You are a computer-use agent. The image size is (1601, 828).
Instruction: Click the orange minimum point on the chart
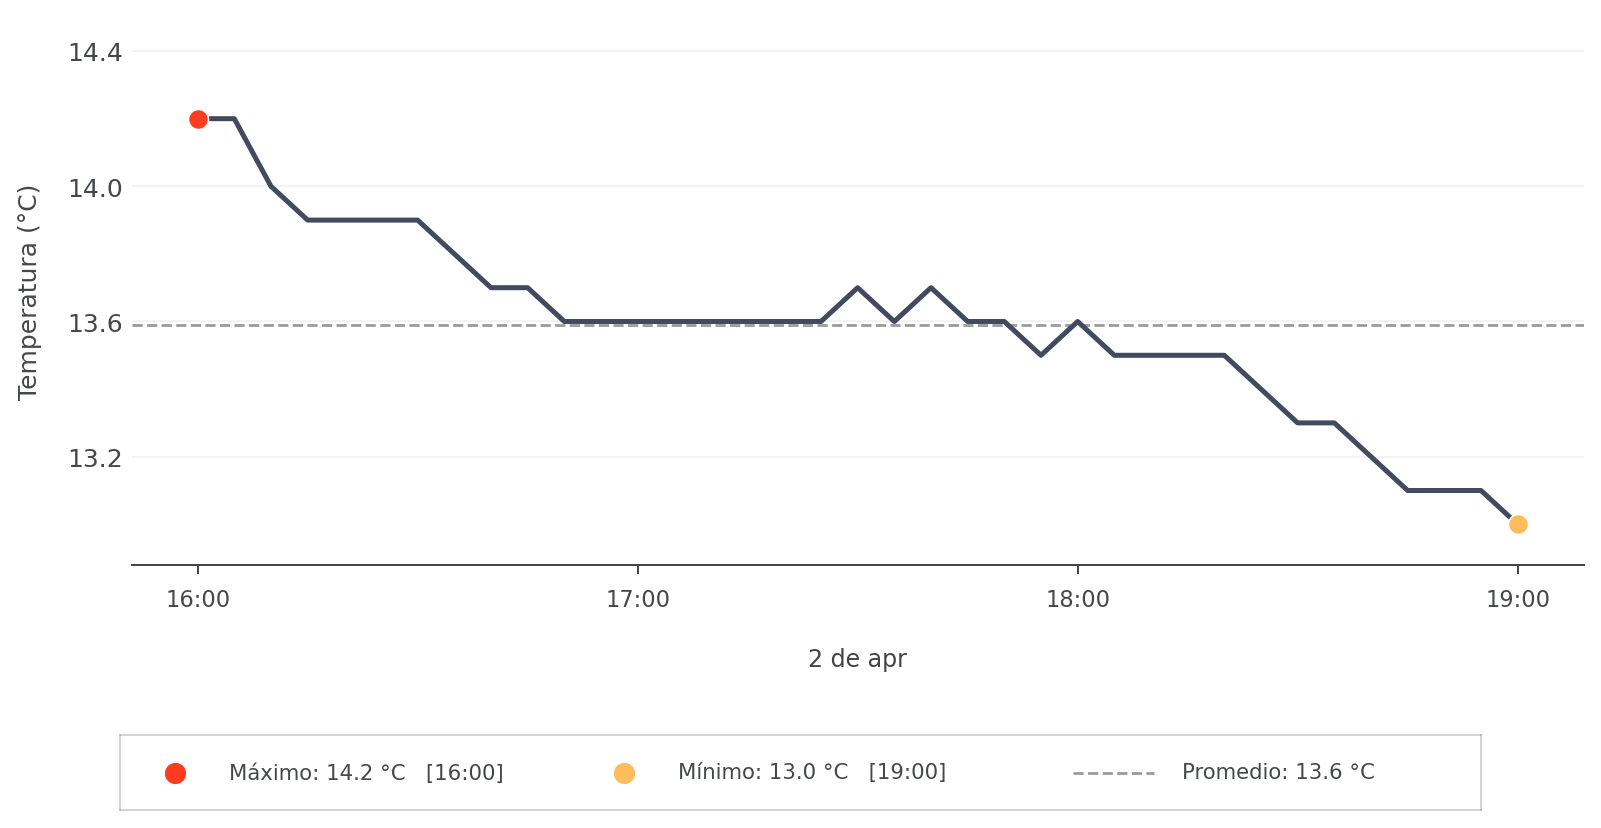pyautogui.click(x=1518, y=524)
